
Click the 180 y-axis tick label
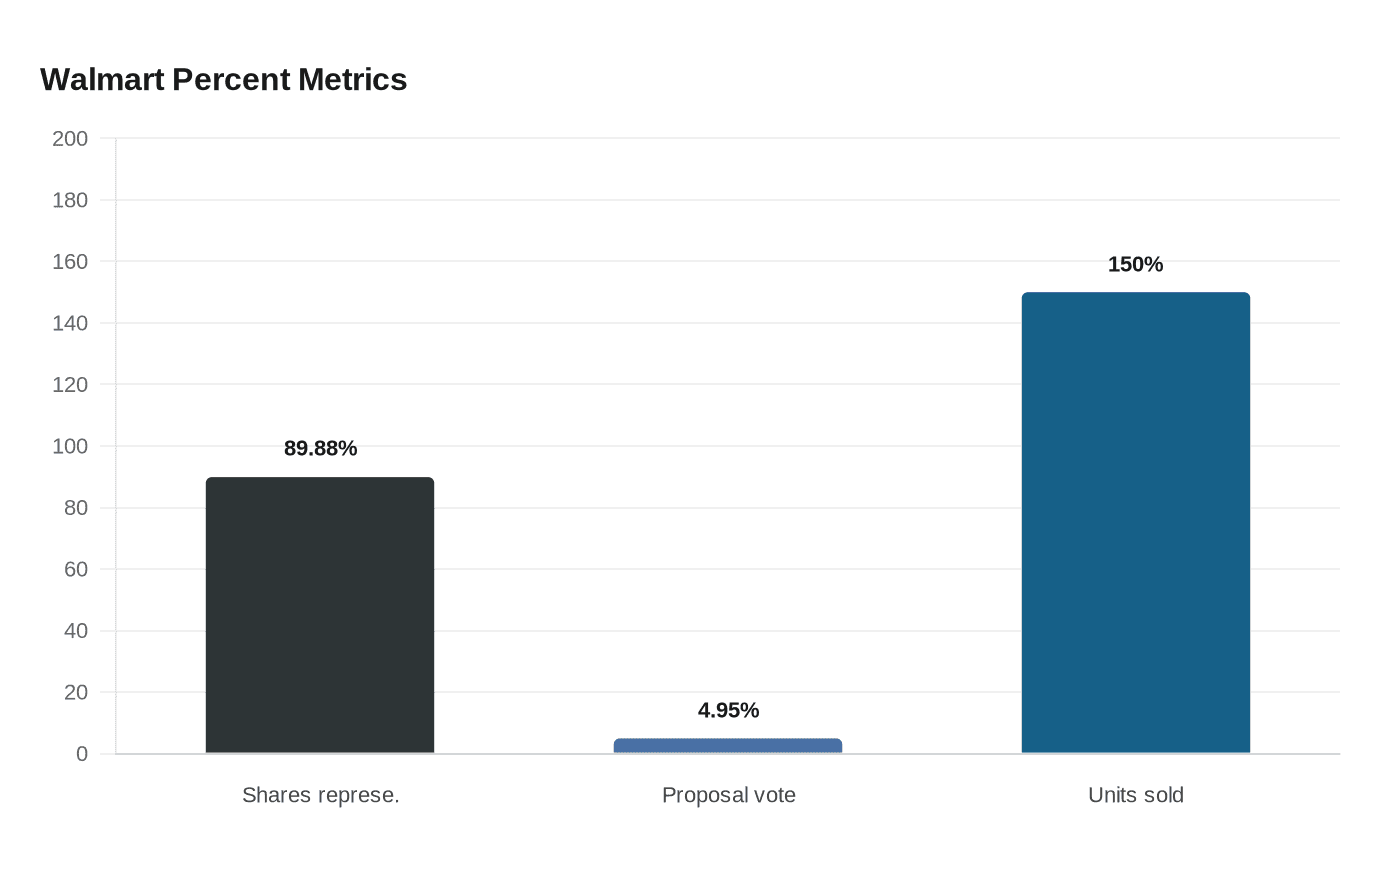point(70,200)
